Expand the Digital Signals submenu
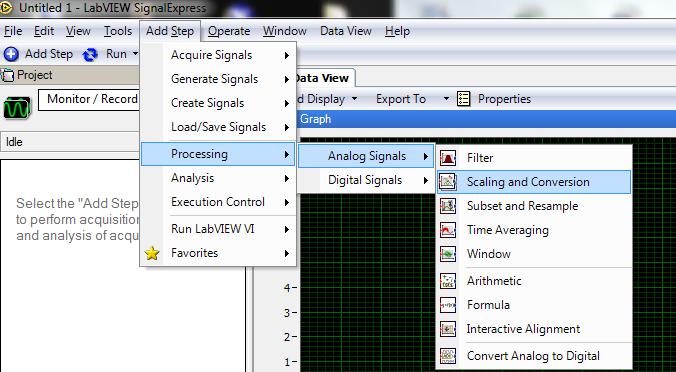 click(366, 180)
